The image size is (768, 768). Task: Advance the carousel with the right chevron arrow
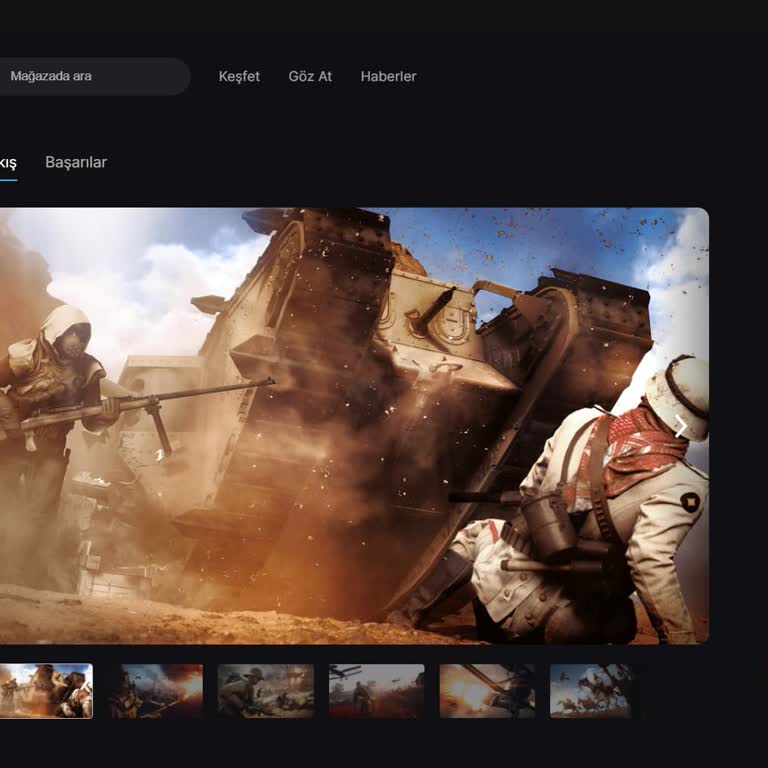tap(680, 426)
